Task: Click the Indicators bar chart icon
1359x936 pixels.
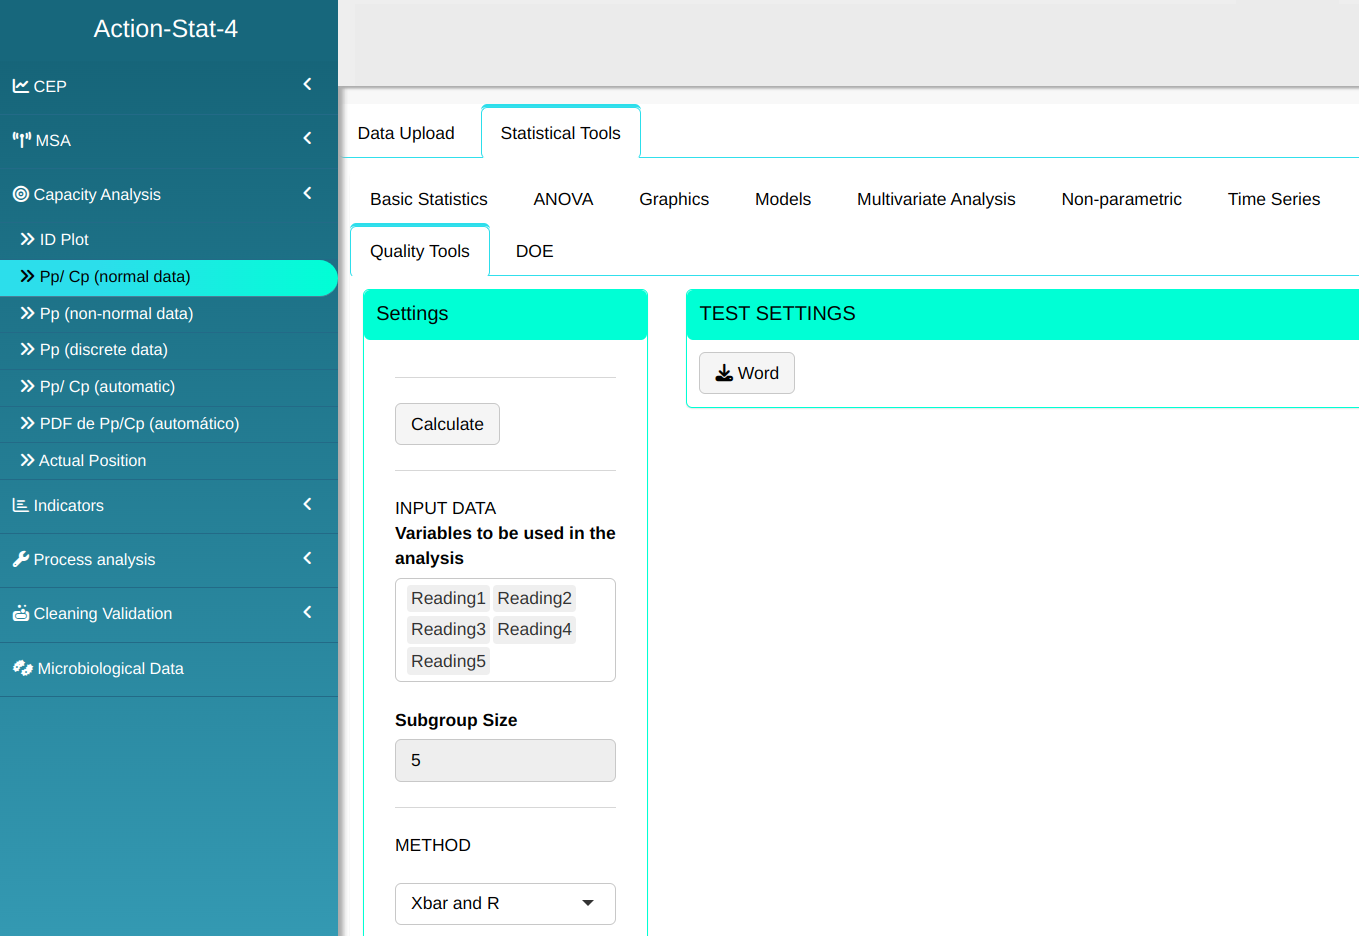Action: click(x=20, y=505)
